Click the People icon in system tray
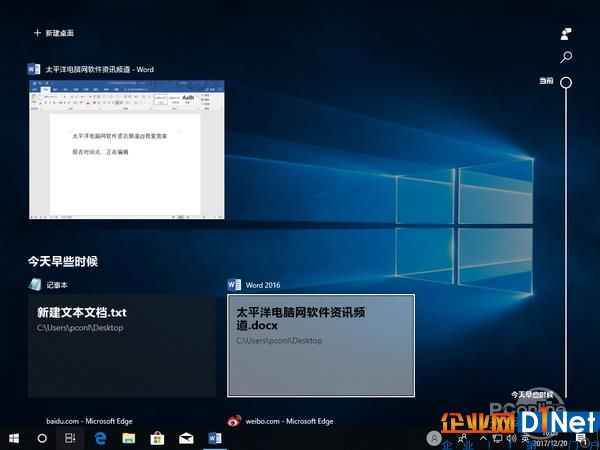The height and width of the screenshot is (450, 600). [x=463, y=438]
